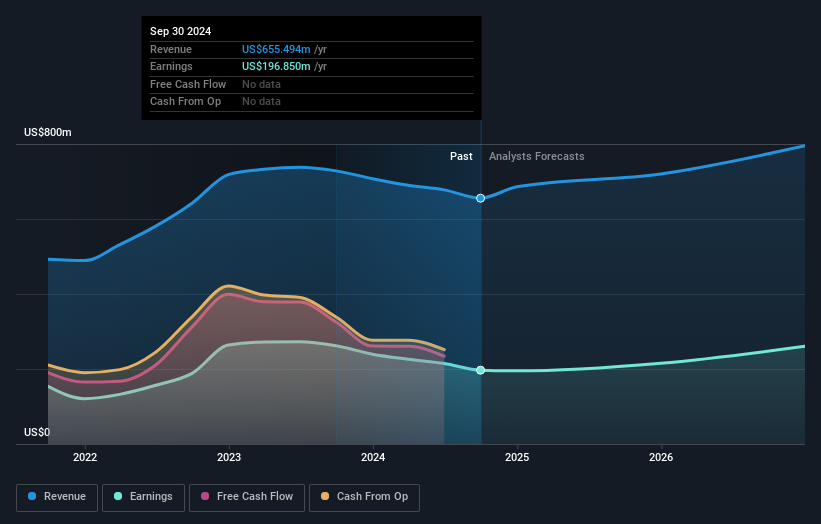Click the Earnings label in the tooltip

click(171, 66)
